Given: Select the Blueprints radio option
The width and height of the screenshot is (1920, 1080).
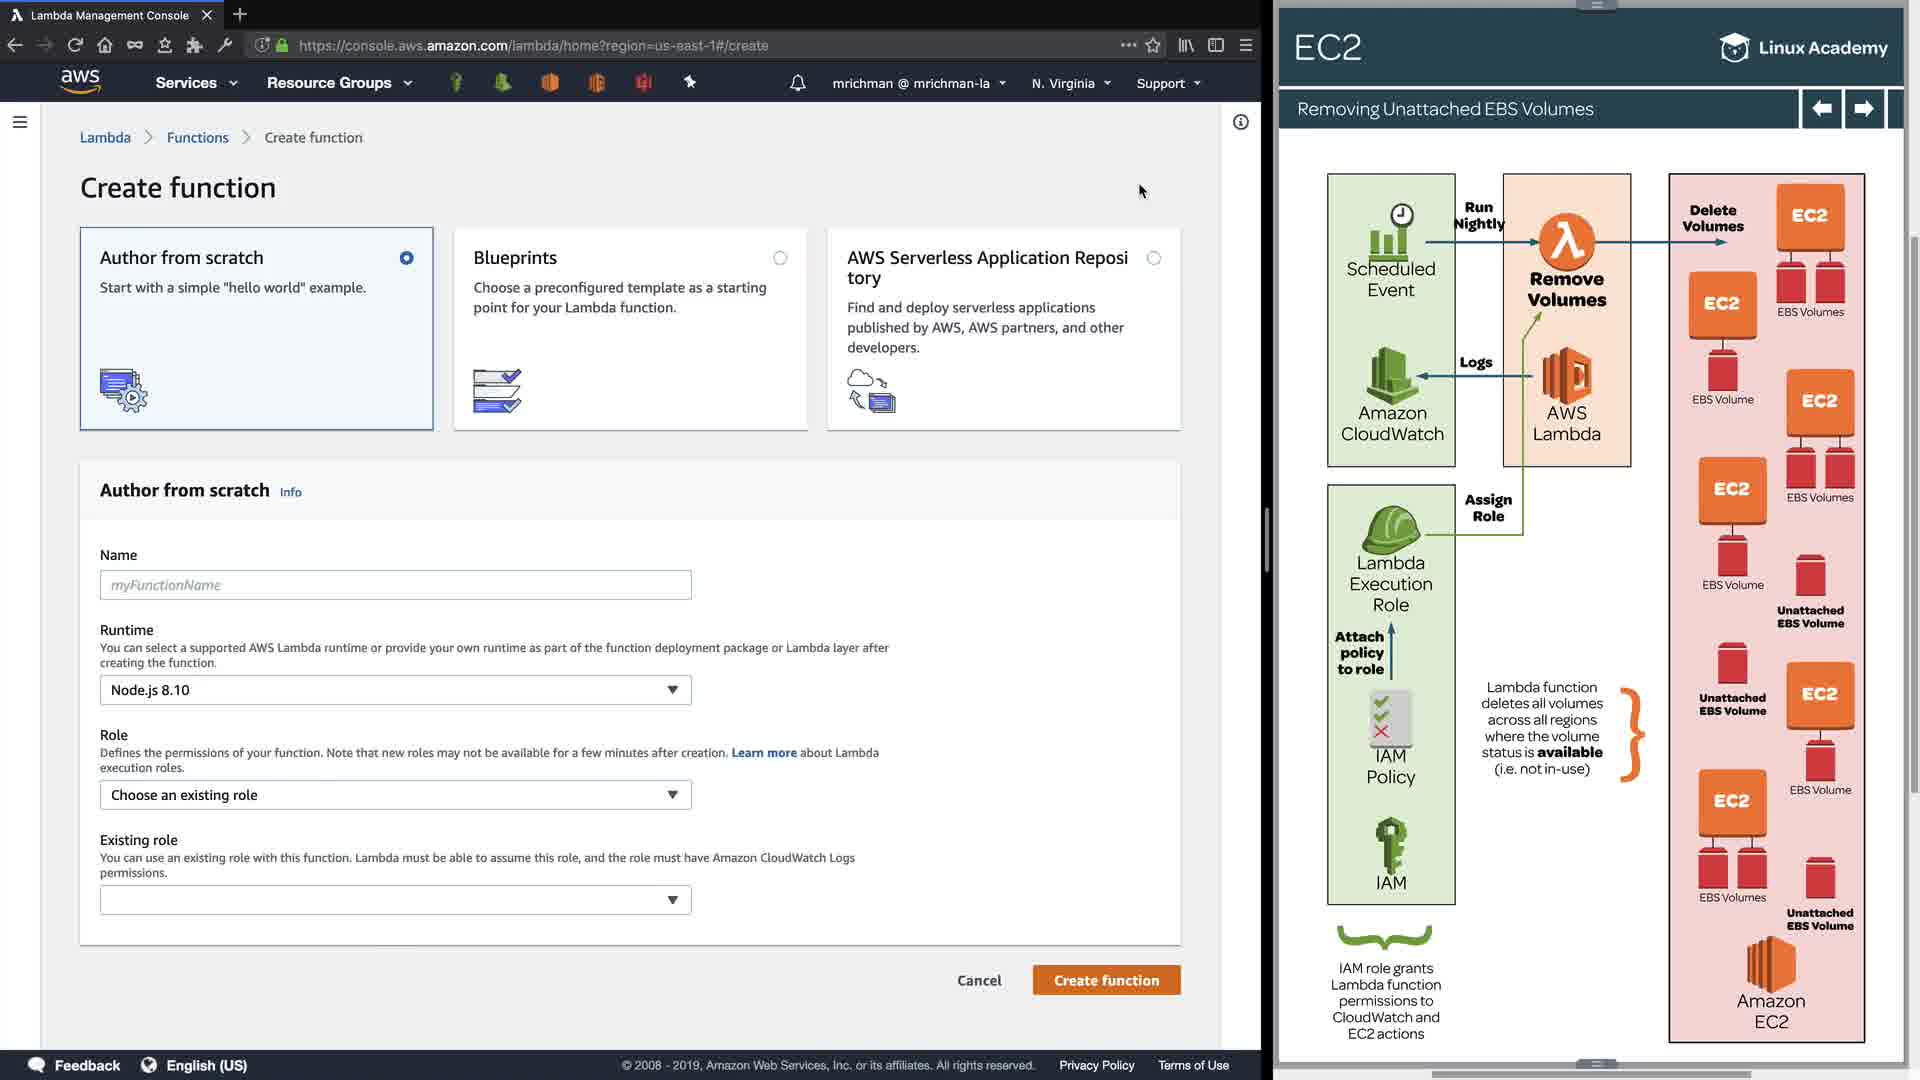Looking at the screenshot, I should pos(780,258).
